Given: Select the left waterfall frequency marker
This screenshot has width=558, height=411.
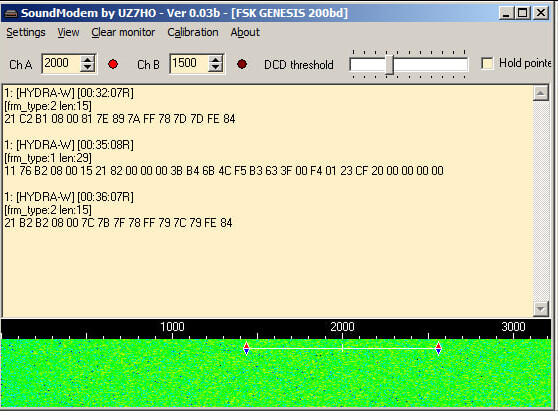Looking at the screenshot, I should [x=246, y=348].
